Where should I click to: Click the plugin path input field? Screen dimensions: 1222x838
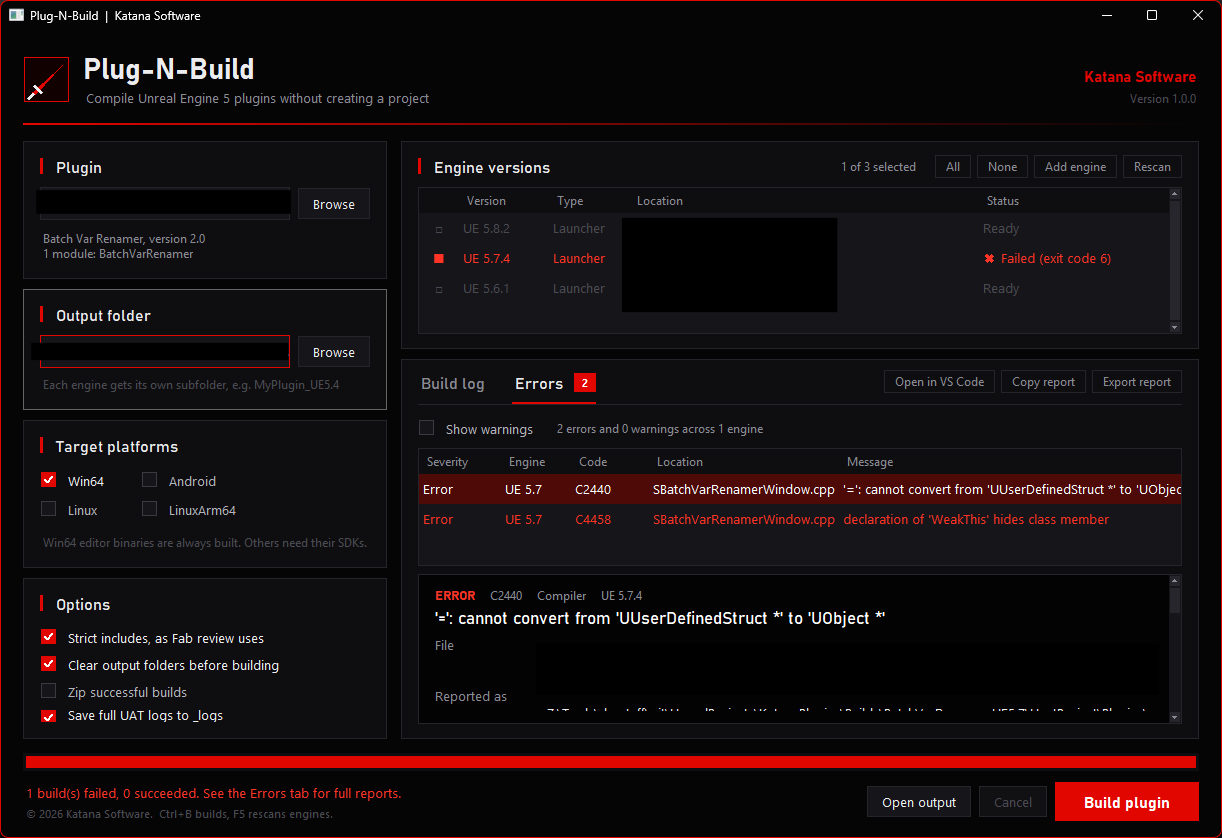click(165, 204)
